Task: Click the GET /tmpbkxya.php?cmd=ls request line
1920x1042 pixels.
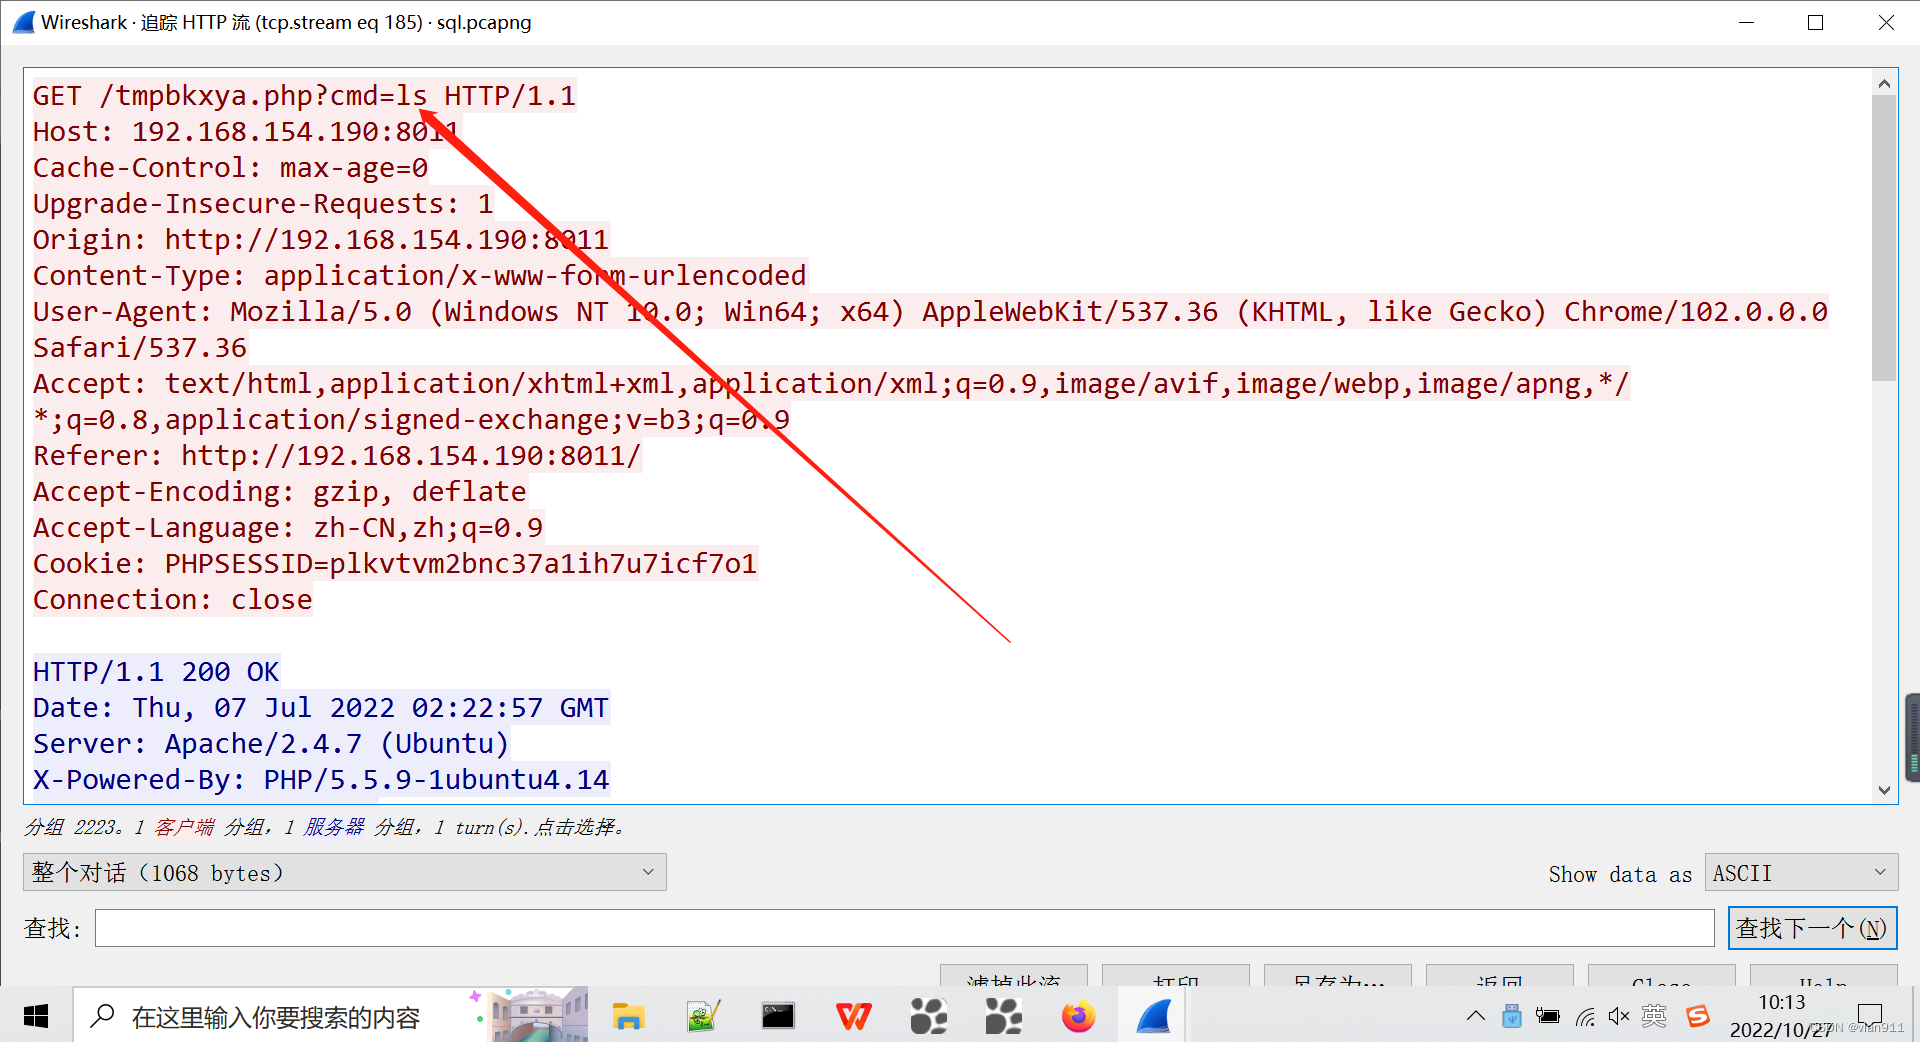Action: pos(305,96)
